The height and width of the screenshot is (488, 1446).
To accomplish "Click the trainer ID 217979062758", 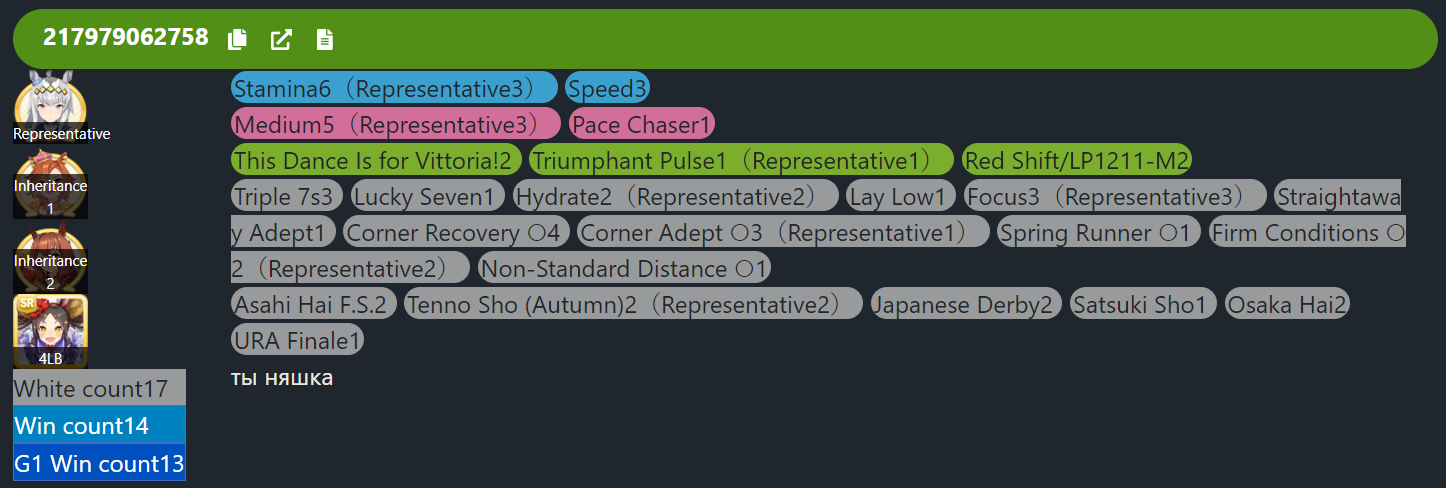I will [x=125, y=38].
